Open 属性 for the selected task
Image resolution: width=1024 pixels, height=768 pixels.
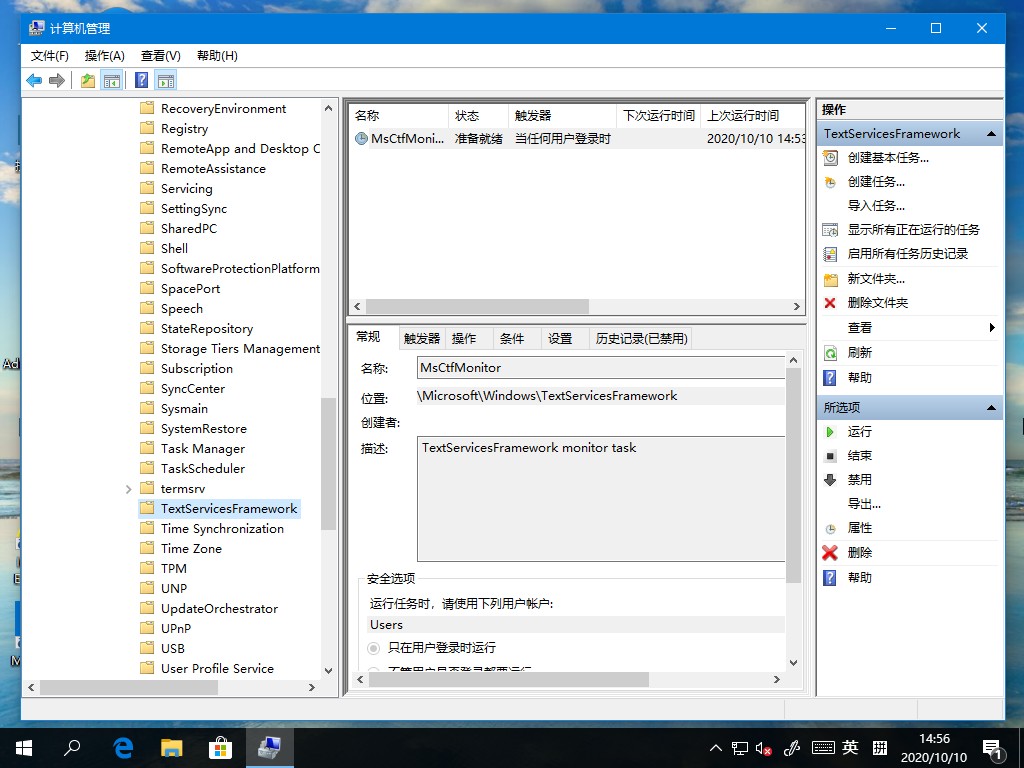coord(858,527)
